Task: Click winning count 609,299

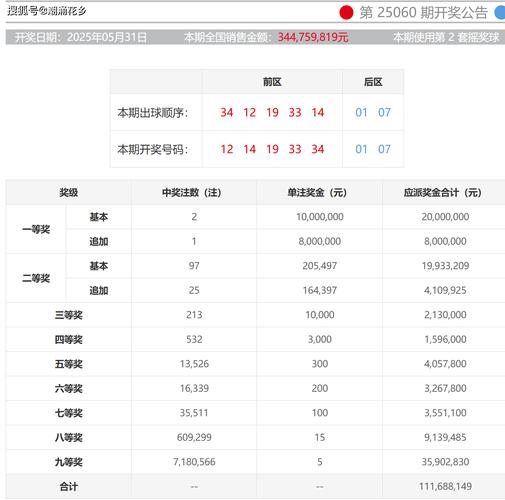Action: (194, 437)
